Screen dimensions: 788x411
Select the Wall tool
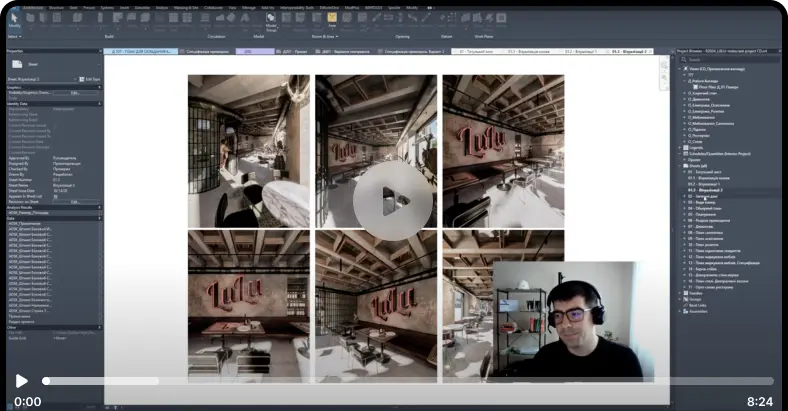(31, 20)
